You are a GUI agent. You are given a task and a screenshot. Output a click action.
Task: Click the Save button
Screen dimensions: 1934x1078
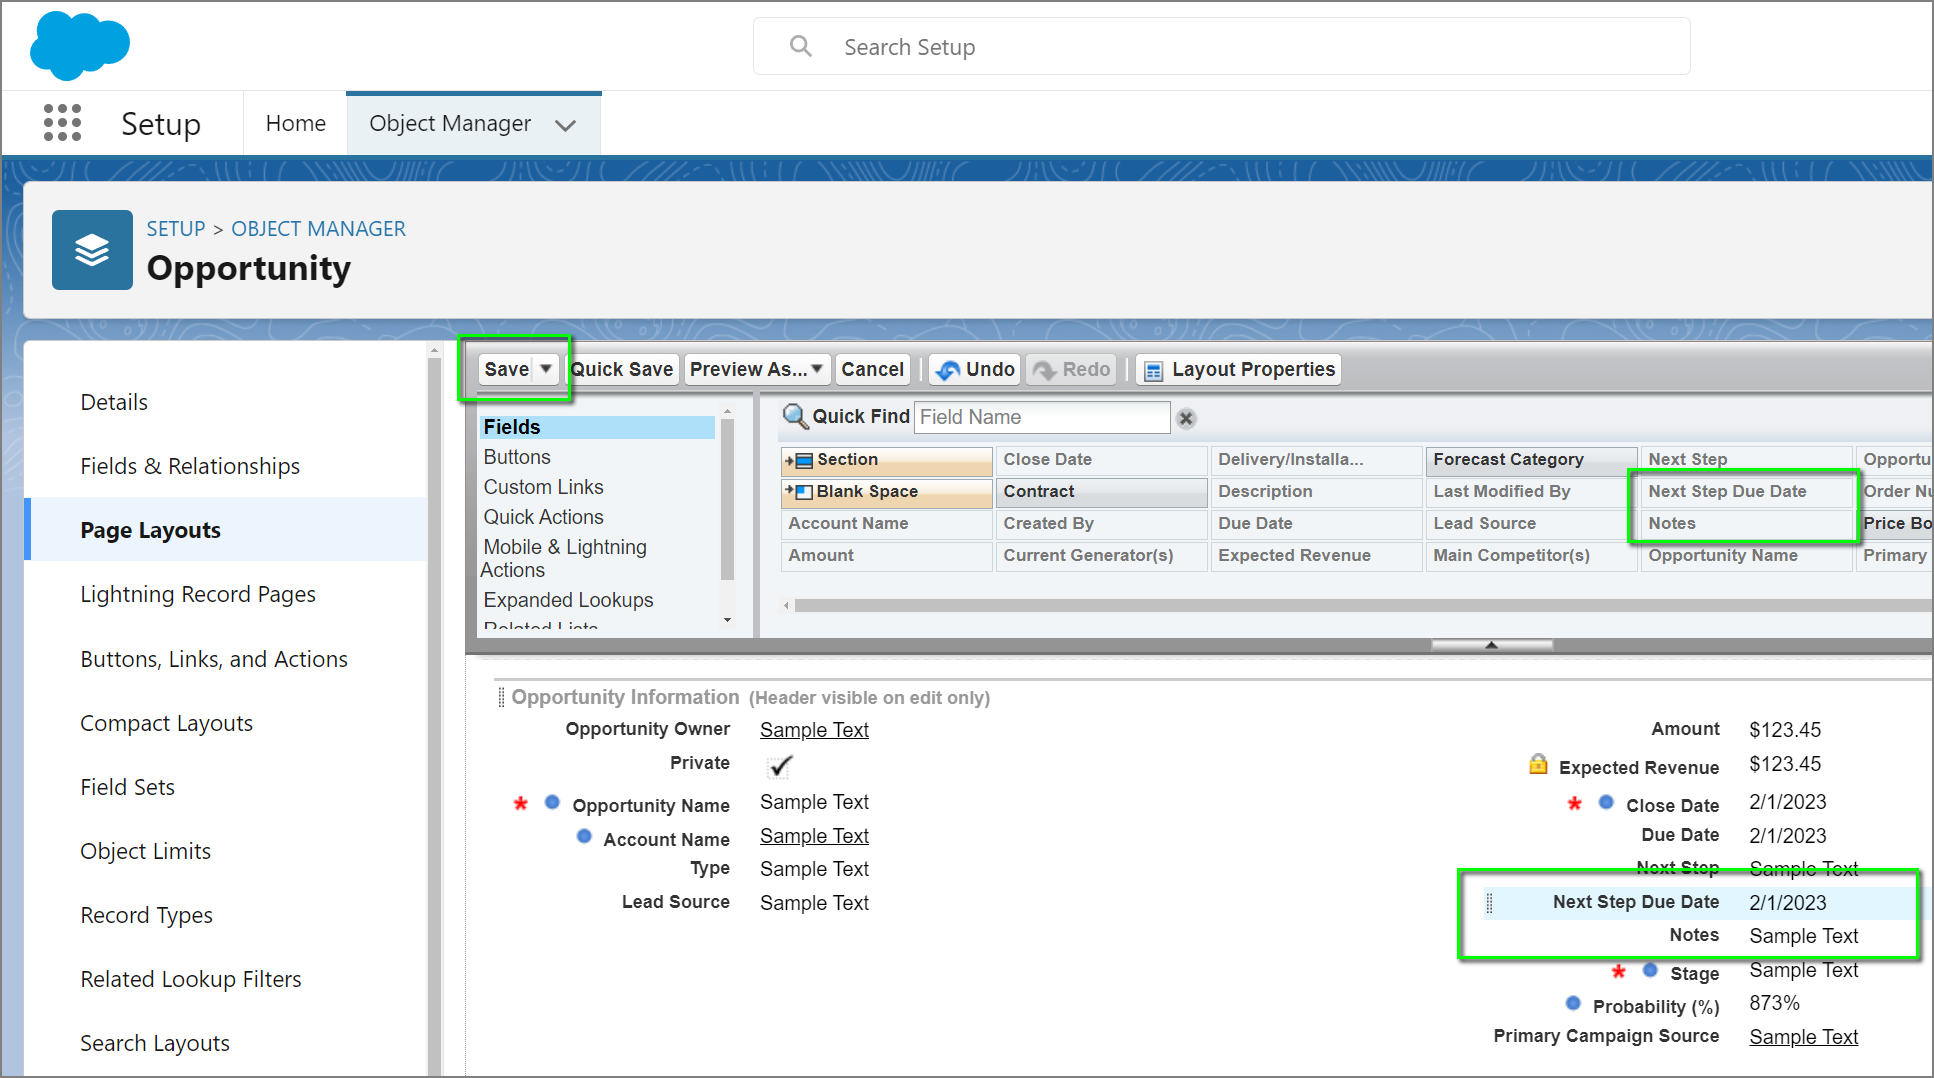[x=507, y=369]
